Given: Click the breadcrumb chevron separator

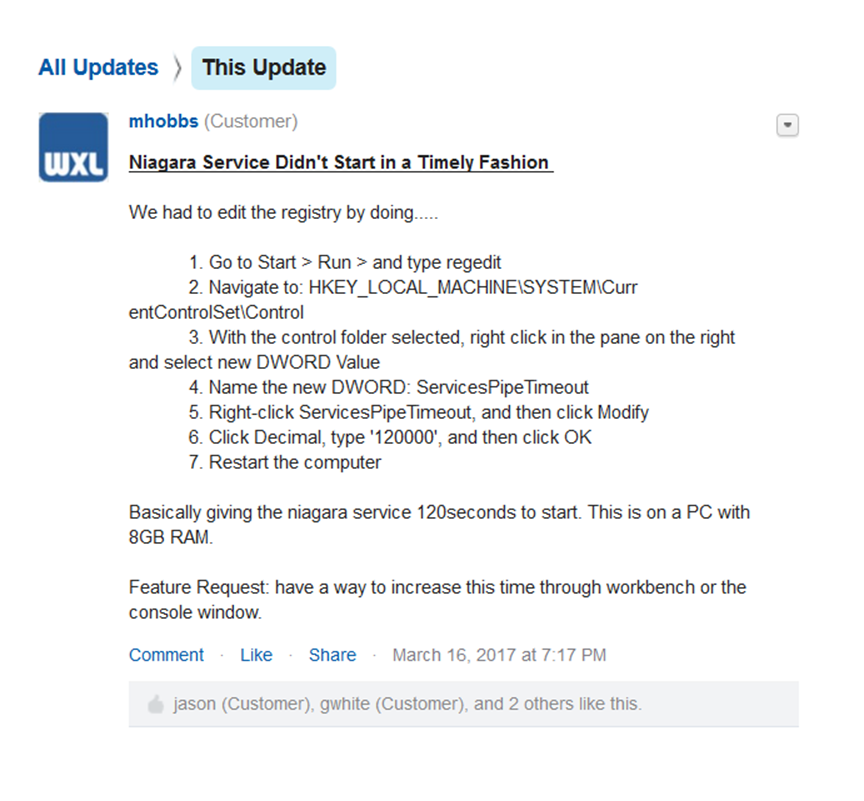Looking at the screenshot, I should tap(177, 68).
